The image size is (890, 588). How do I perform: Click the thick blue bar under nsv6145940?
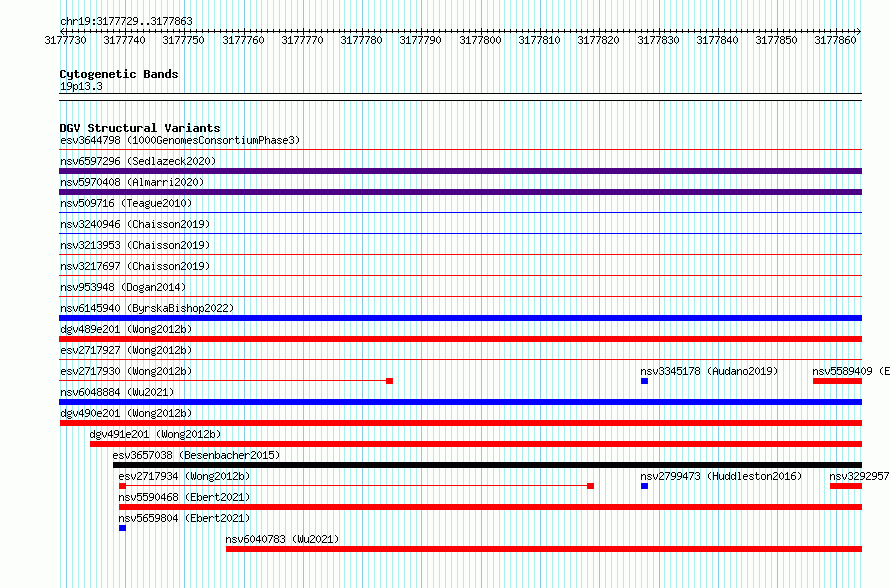point(460,318)
